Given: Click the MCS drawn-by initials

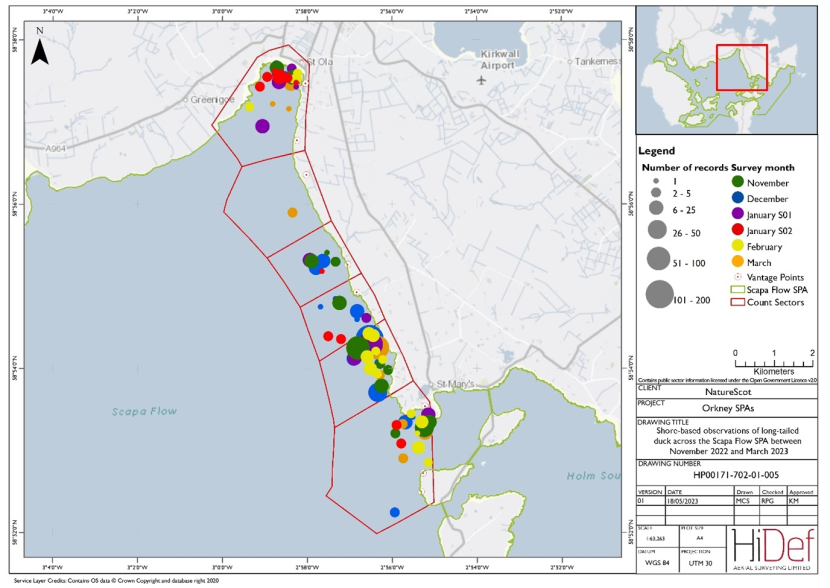Looking at the screenshot, I should click(x=743, y=500).
